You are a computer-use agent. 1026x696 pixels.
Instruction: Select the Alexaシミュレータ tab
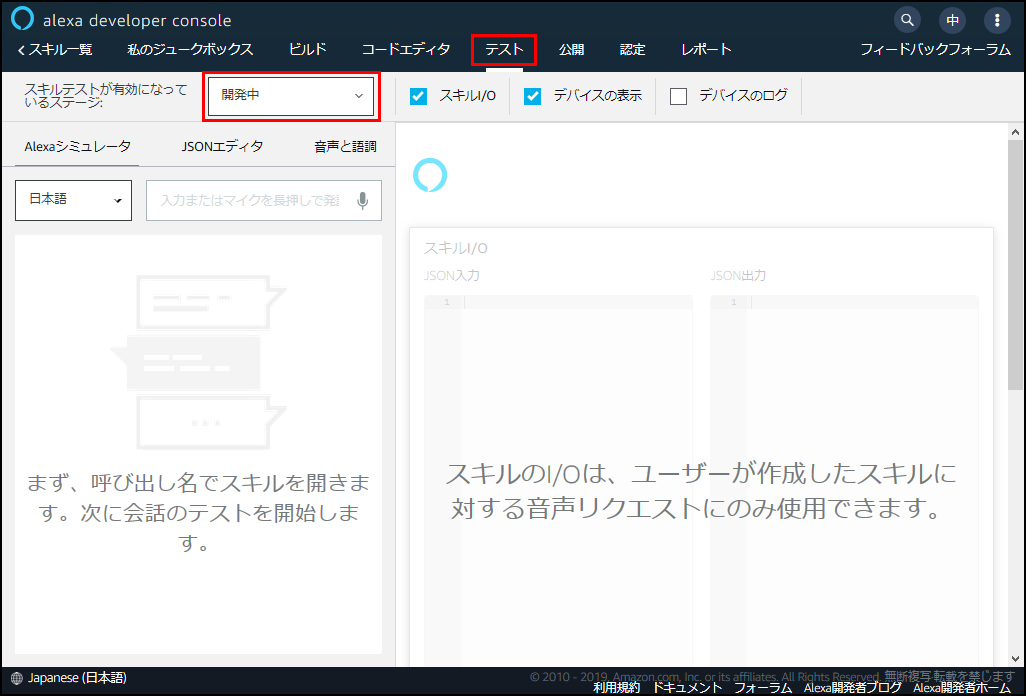77,147
